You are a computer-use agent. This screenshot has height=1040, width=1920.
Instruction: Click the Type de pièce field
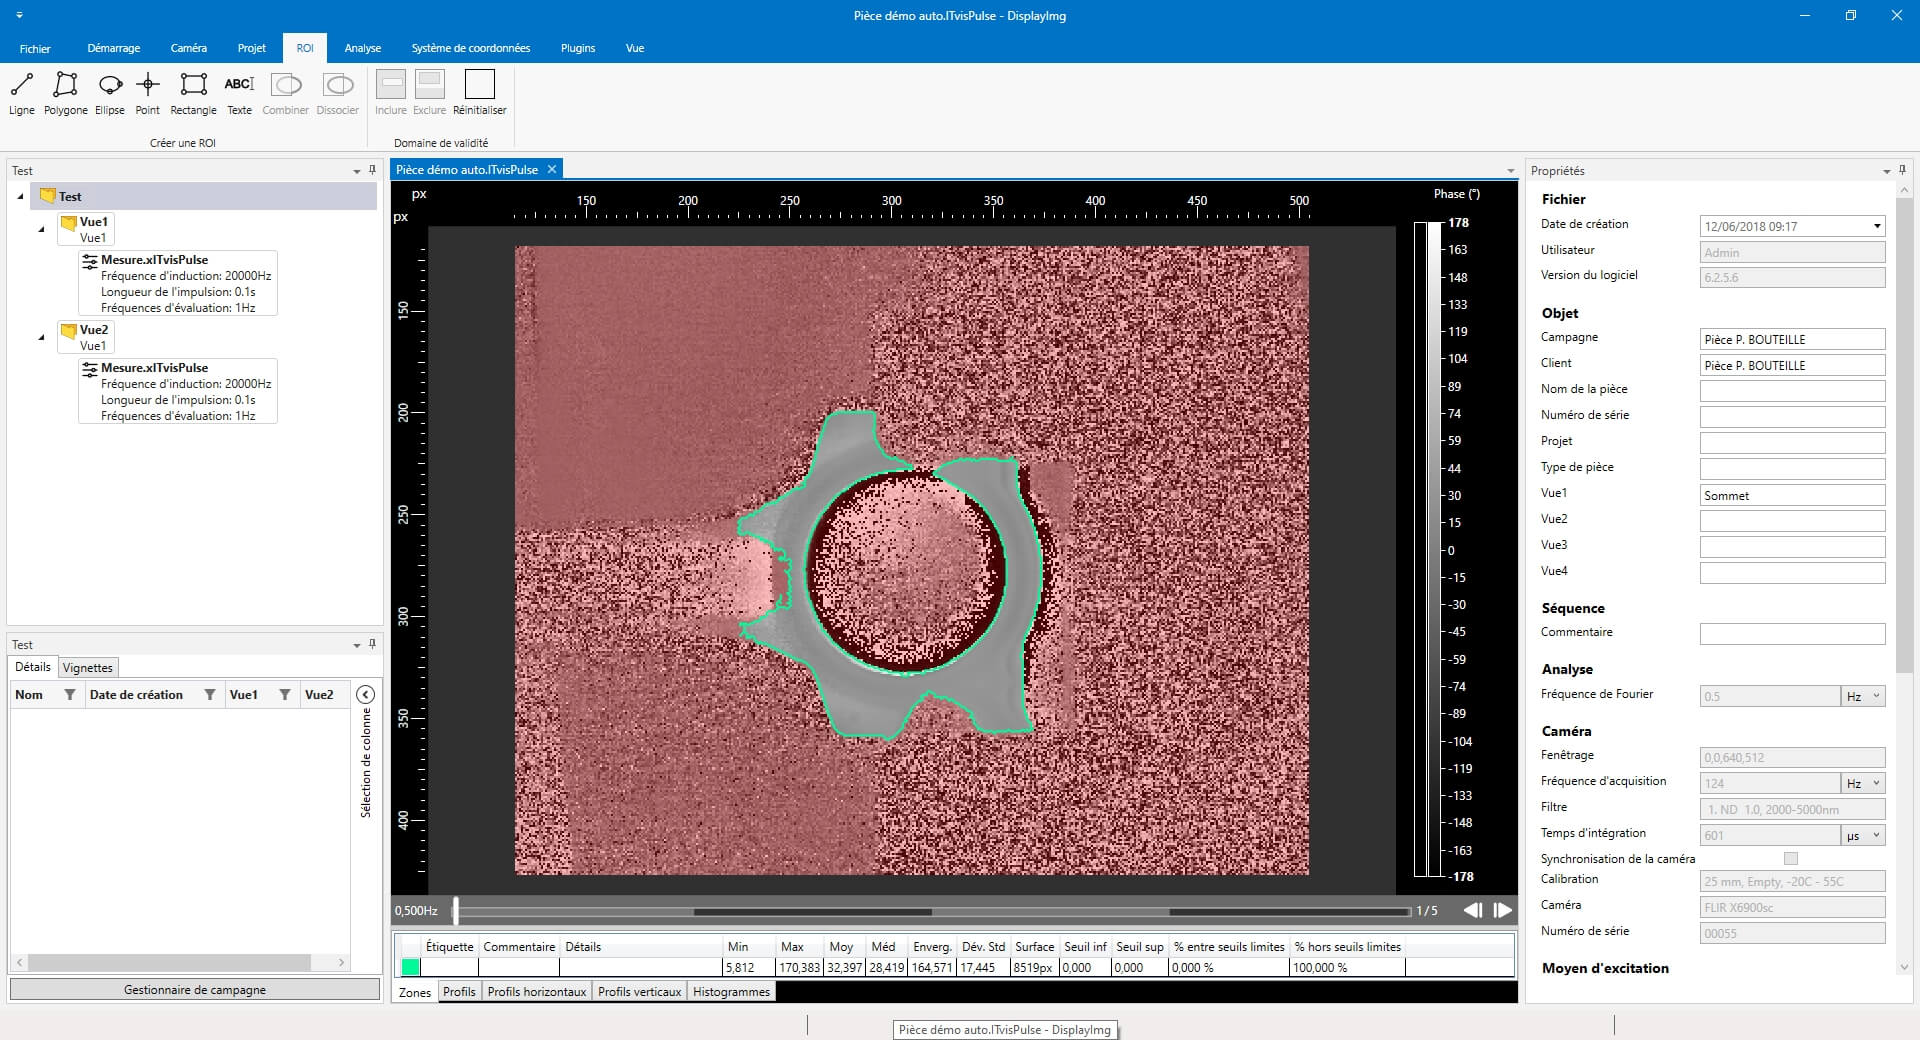(1792, 469)
